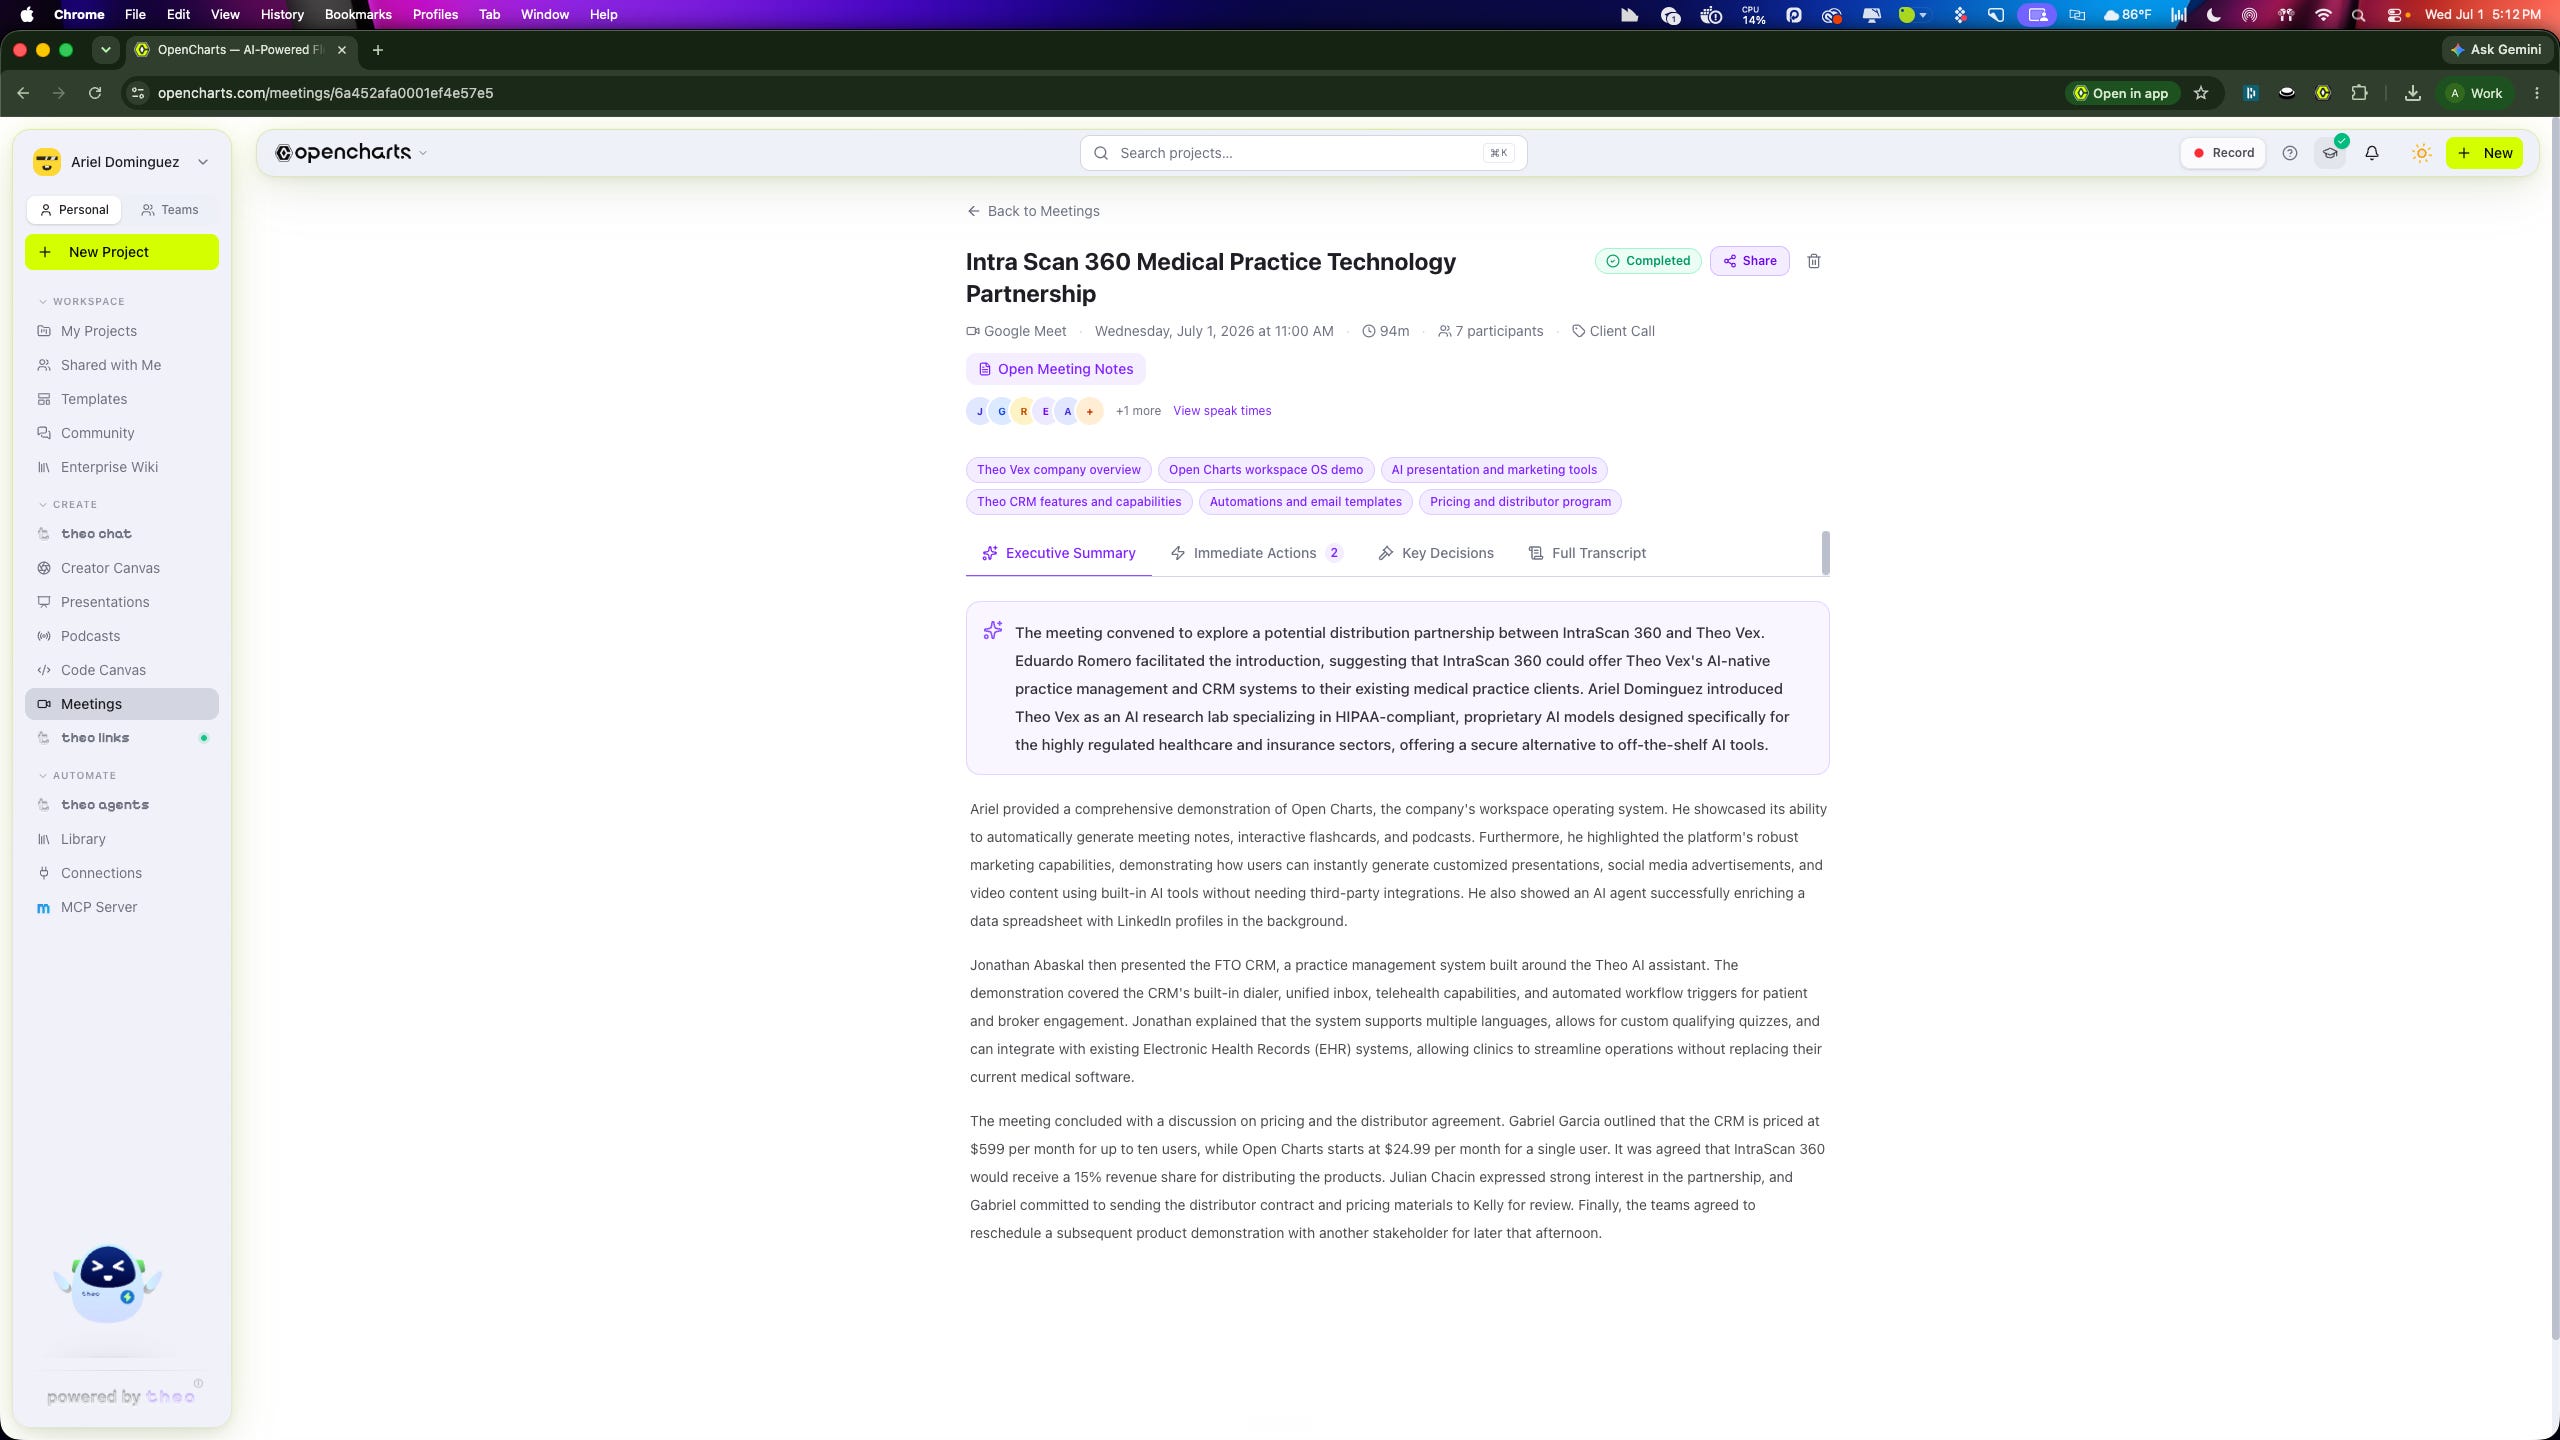The width and height of the screenshot is (2560, 1440).
Task: Go back to Meetings
Action: (x=1033, y=211)
